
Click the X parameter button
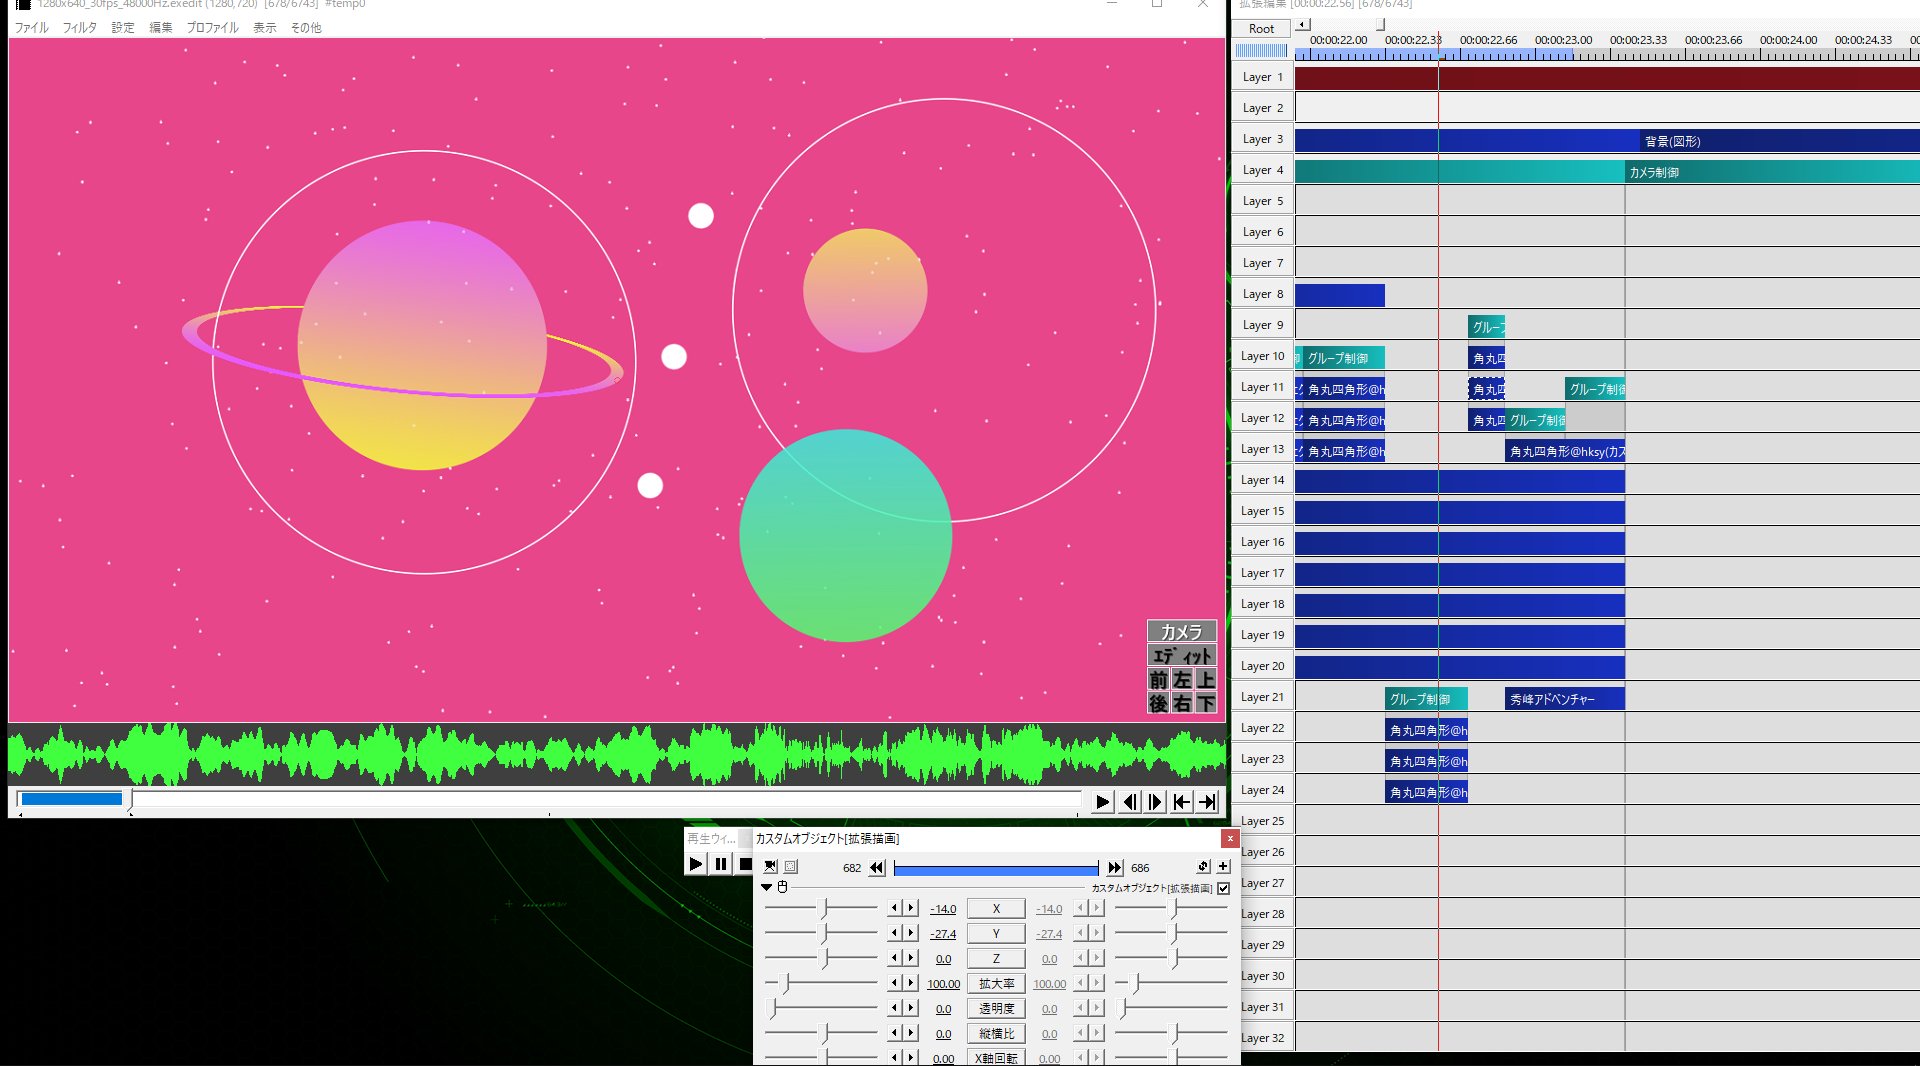(996, 909)
